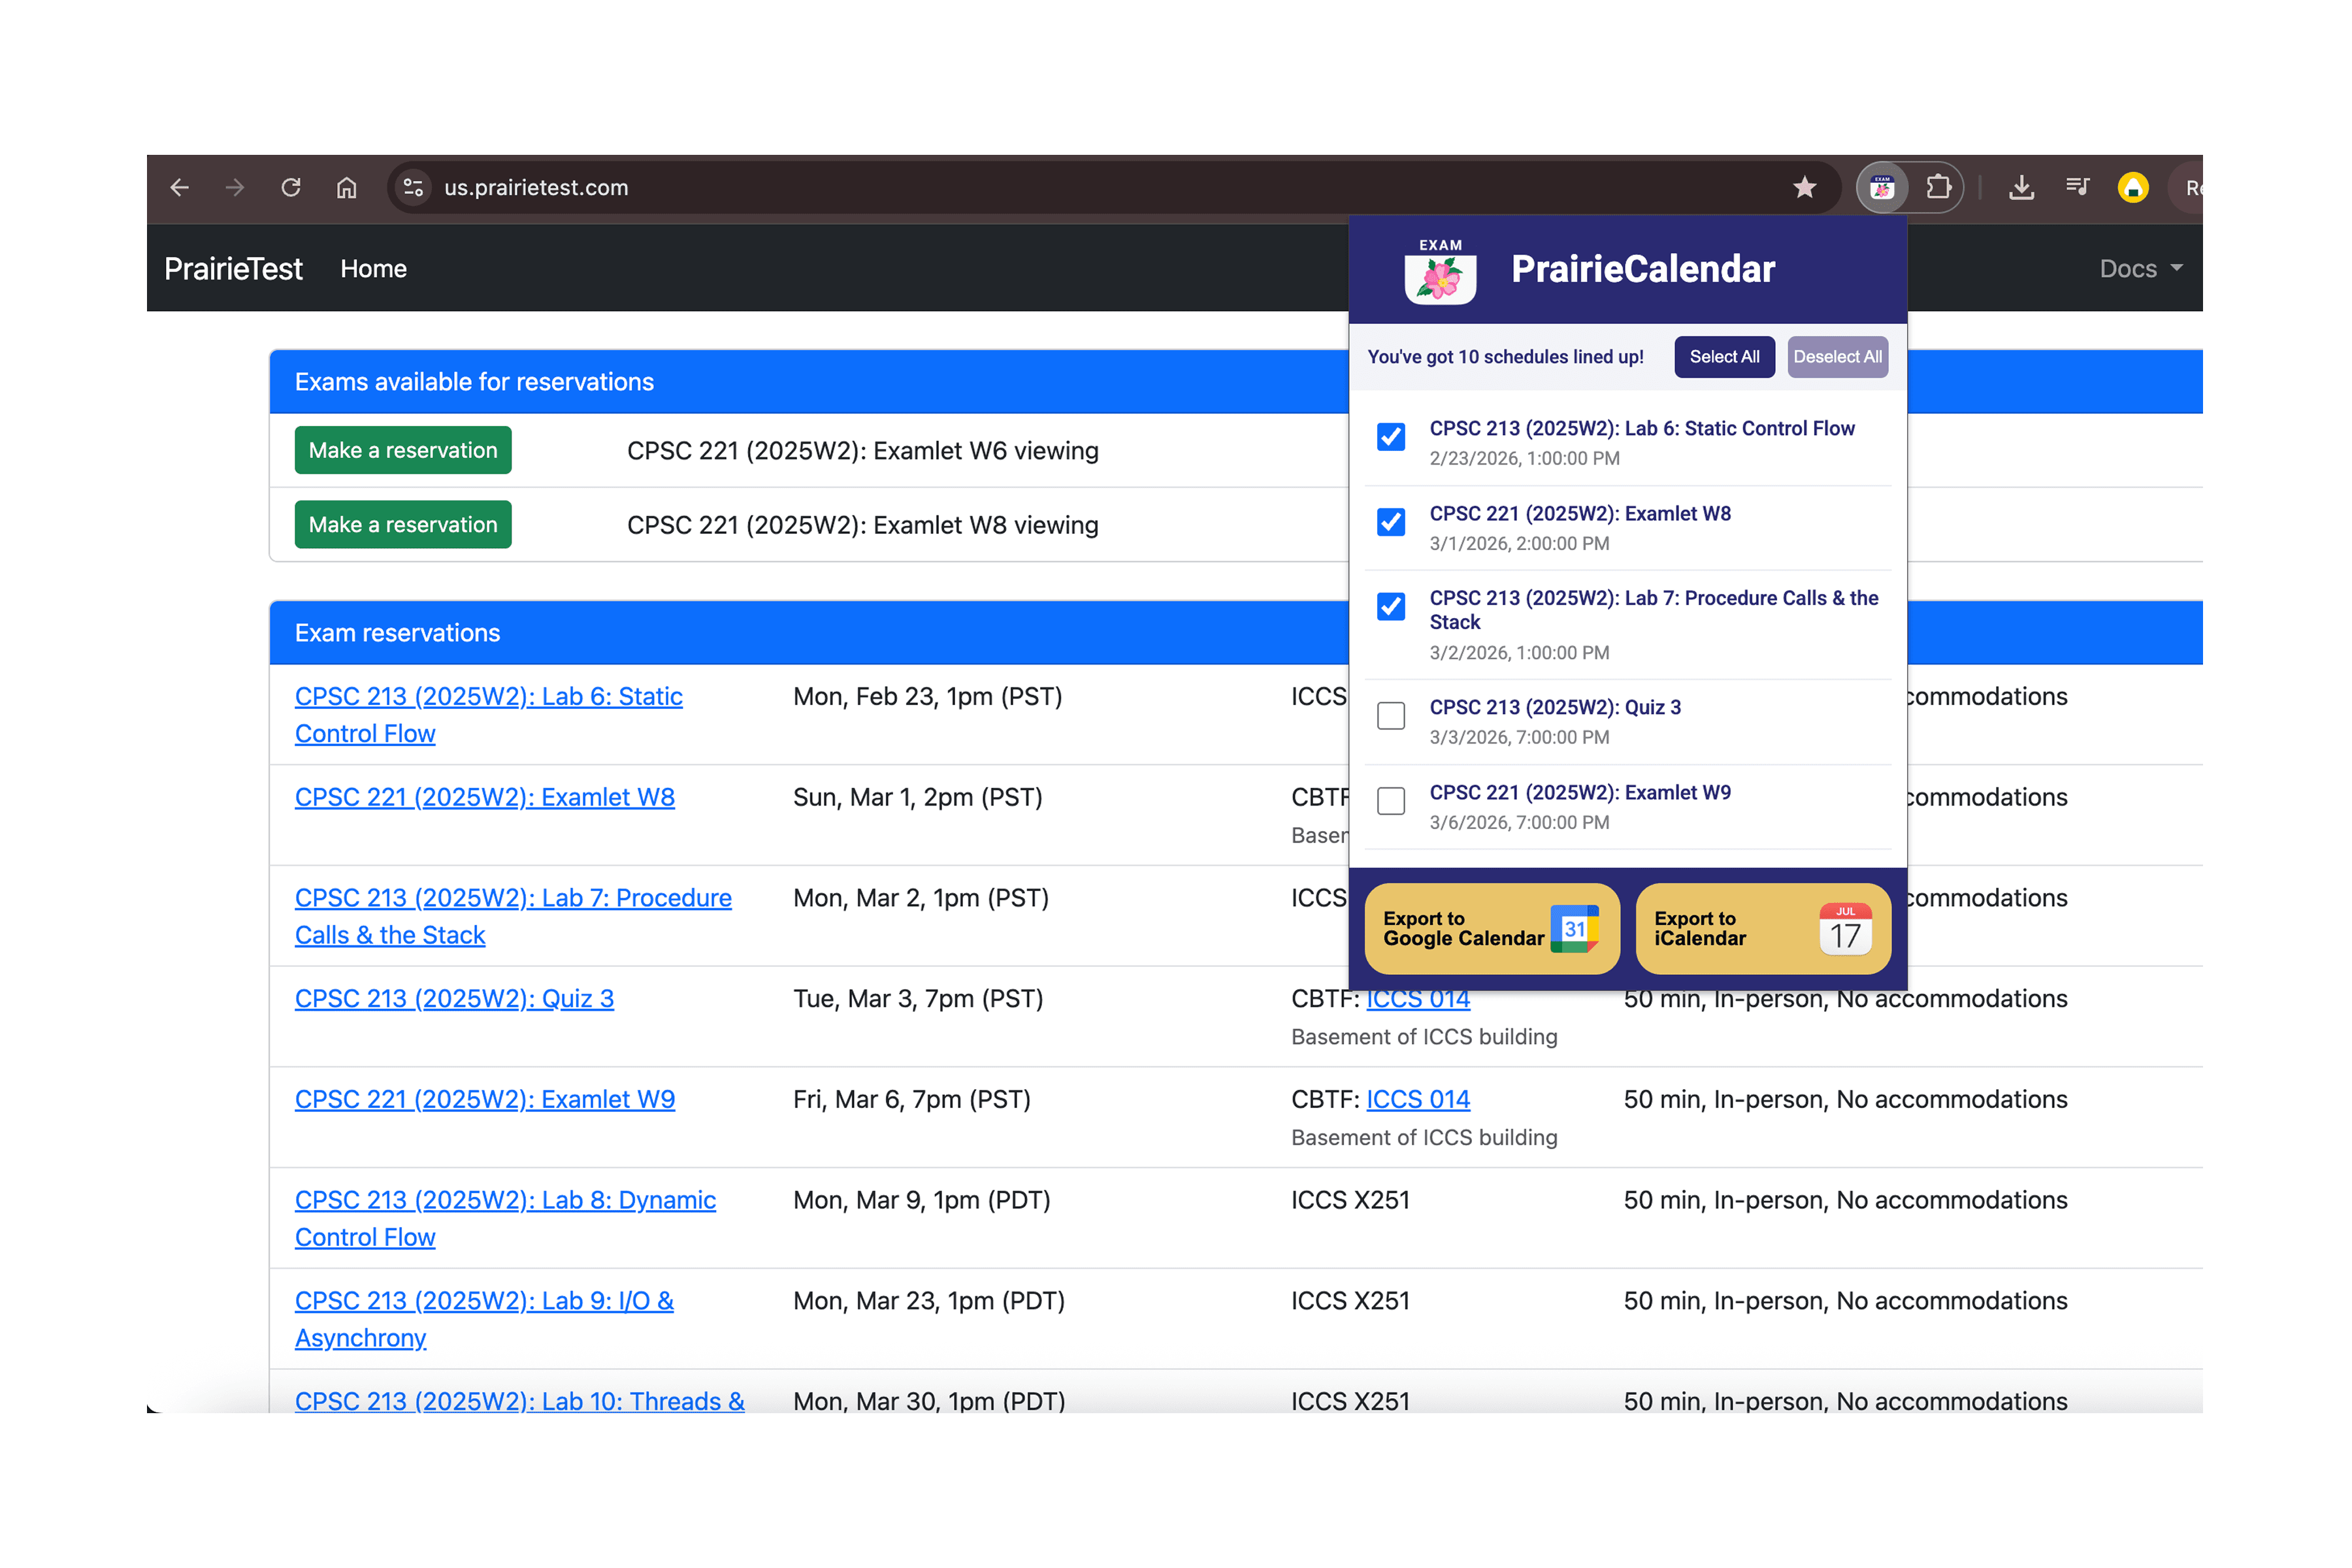Open the extensions puzzle piece icon
The image size is (2352, 1568).
click(x=1938, y=188)
